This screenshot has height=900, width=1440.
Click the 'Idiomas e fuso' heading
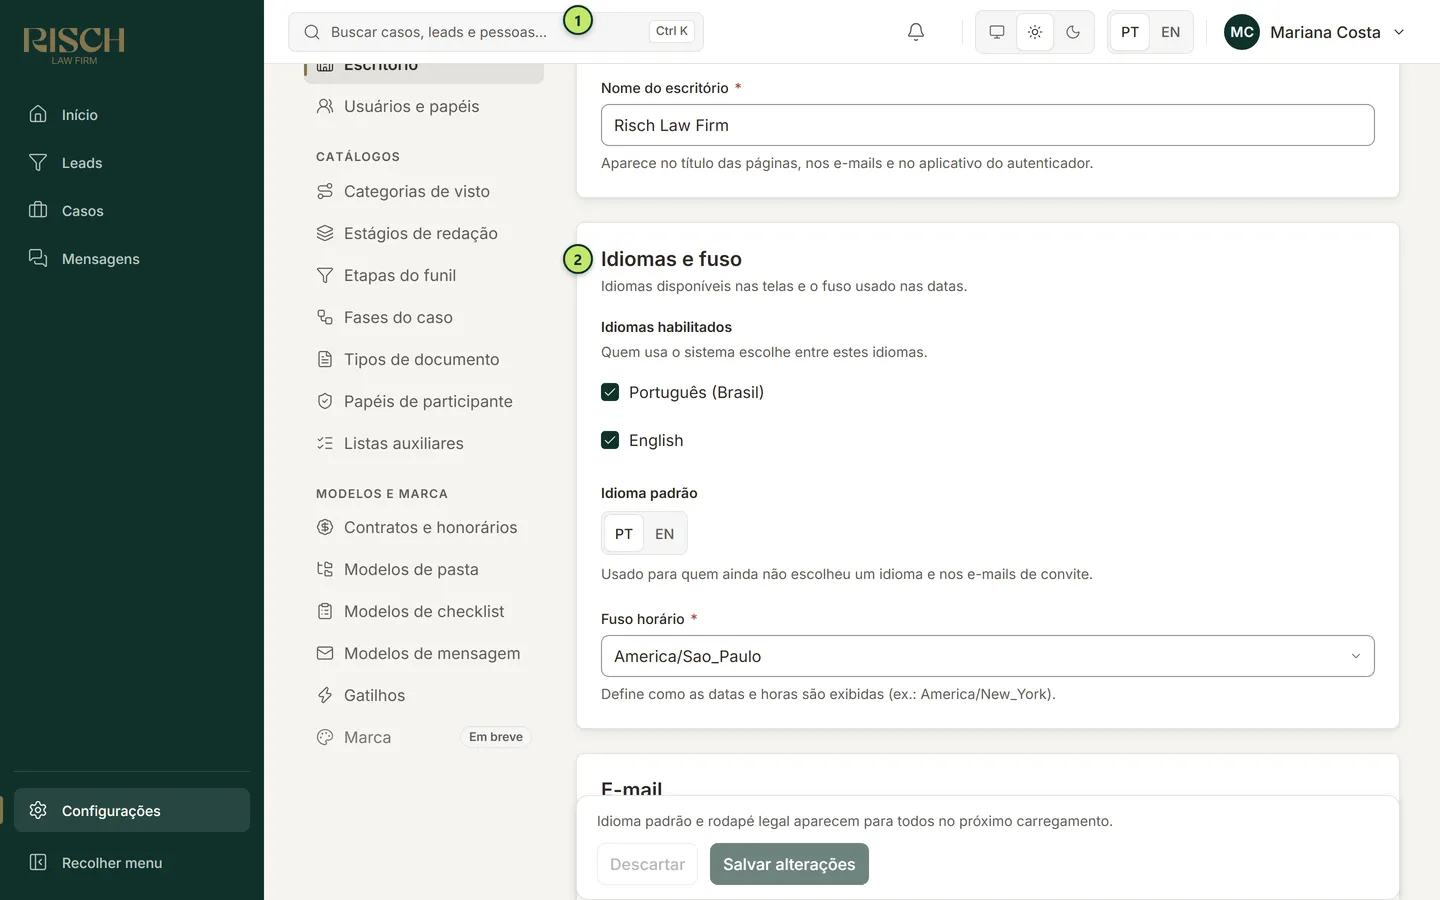(671, 259)
